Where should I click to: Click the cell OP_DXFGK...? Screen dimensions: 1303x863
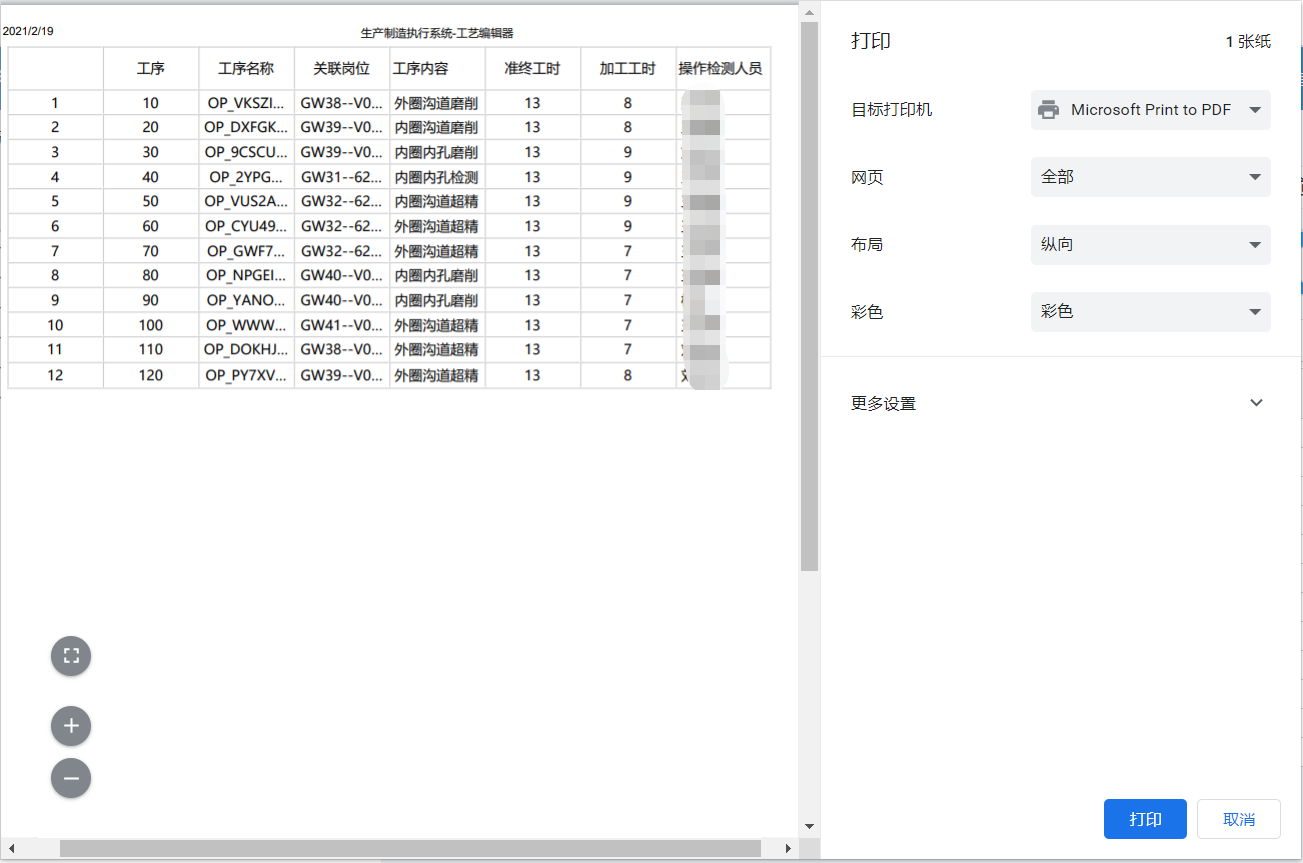(x=246, y=127)
